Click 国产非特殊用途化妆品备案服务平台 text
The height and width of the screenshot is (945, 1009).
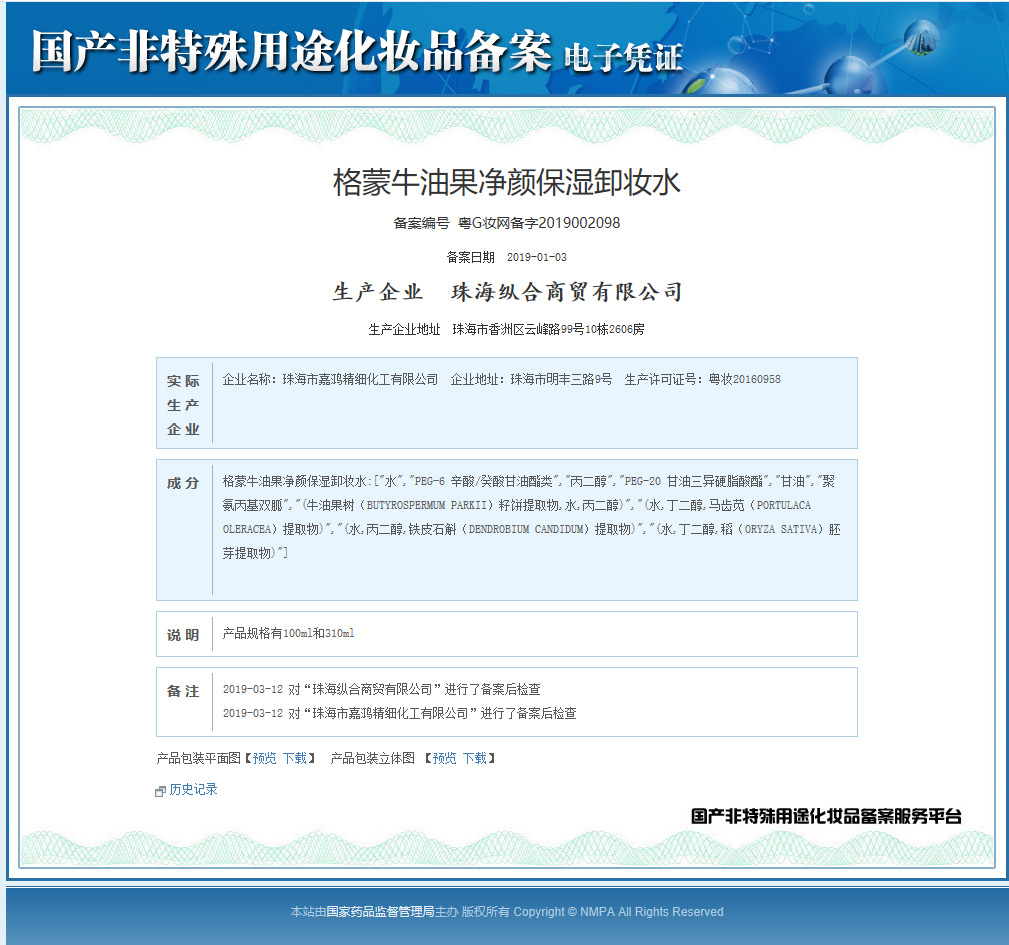[x=826, y=816]
